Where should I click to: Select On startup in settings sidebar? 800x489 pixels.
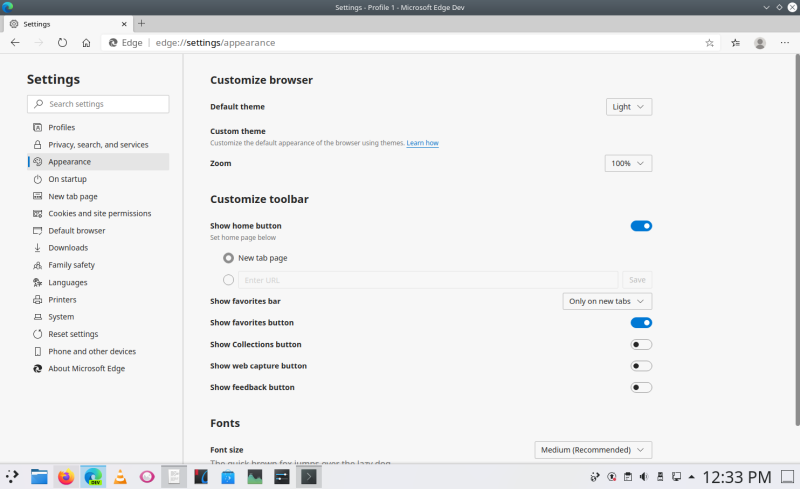pos(98,179)
